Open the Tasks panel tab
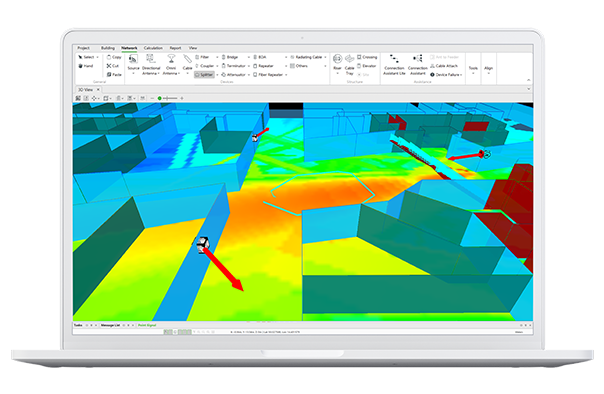This screenshot has width=604, height=394. click(78, 325)
